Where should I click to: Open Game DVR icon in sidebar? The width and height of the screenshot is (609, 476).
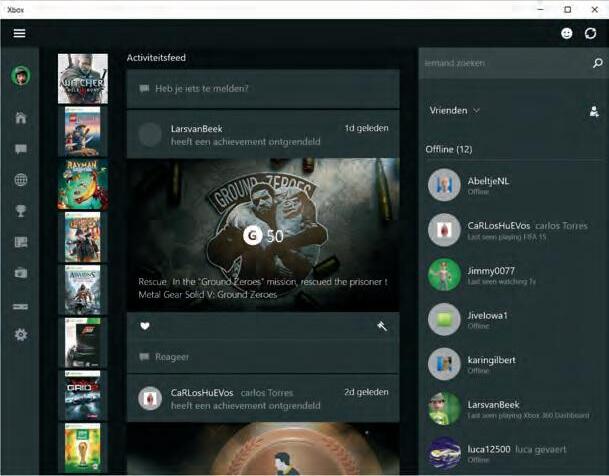tap(21, 242)
